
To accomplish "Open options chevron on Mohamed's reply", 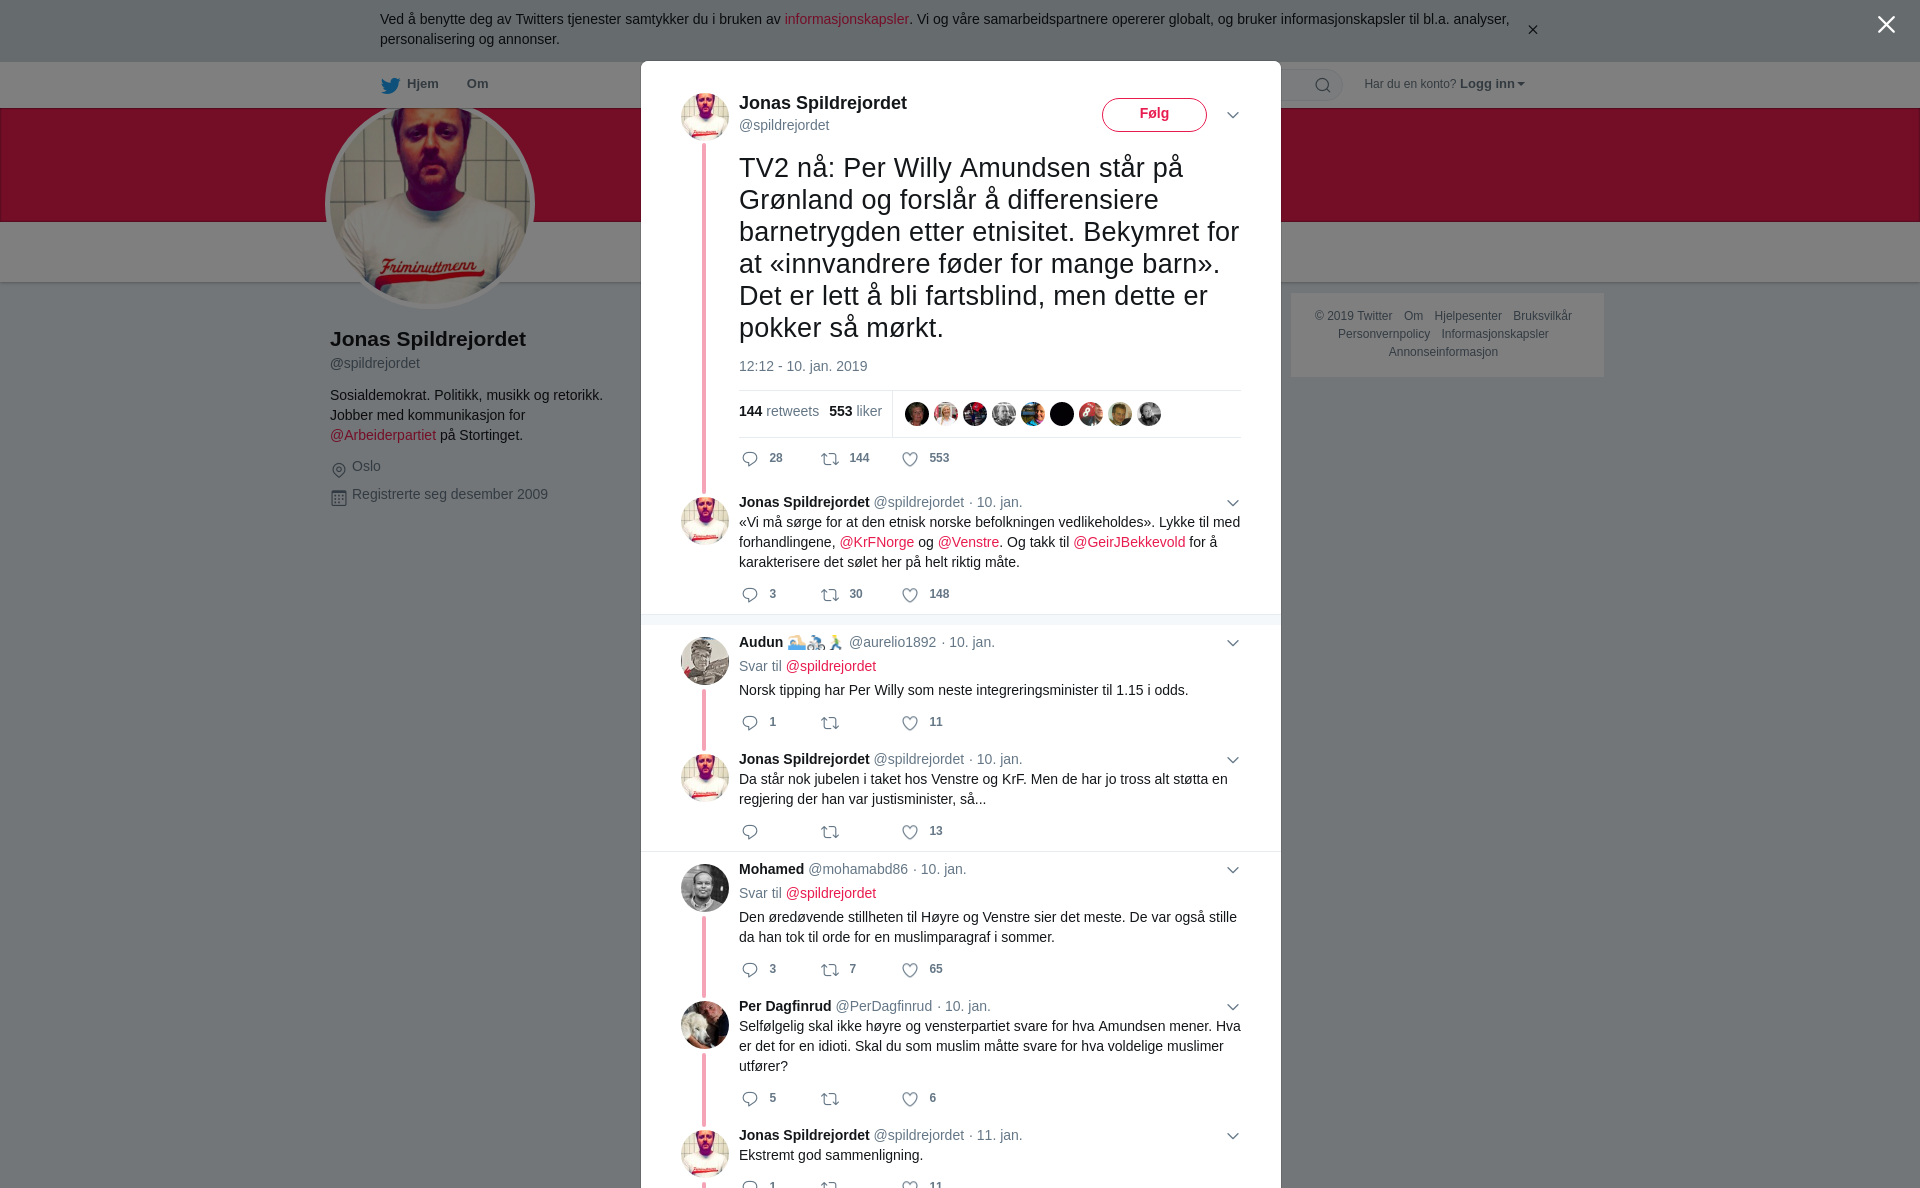I will click(x=1233, y=870).
